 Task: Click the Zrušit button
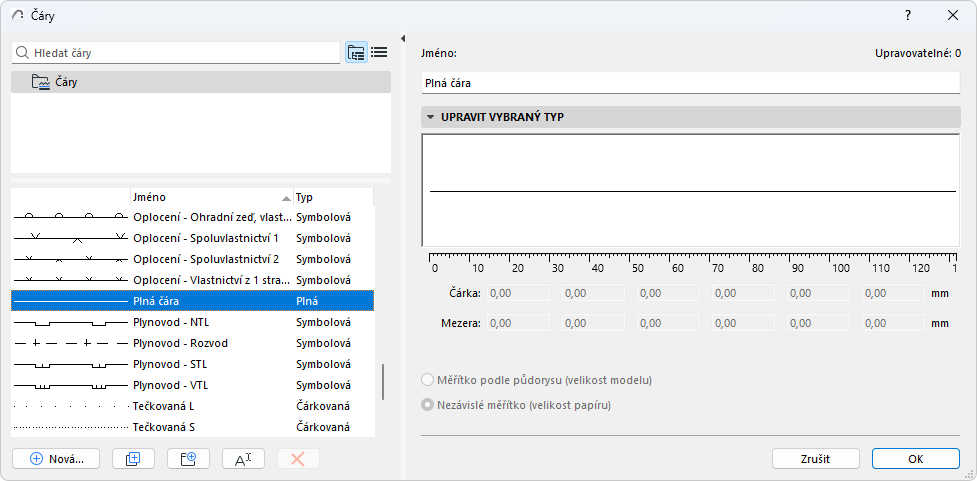coord(816,459)
